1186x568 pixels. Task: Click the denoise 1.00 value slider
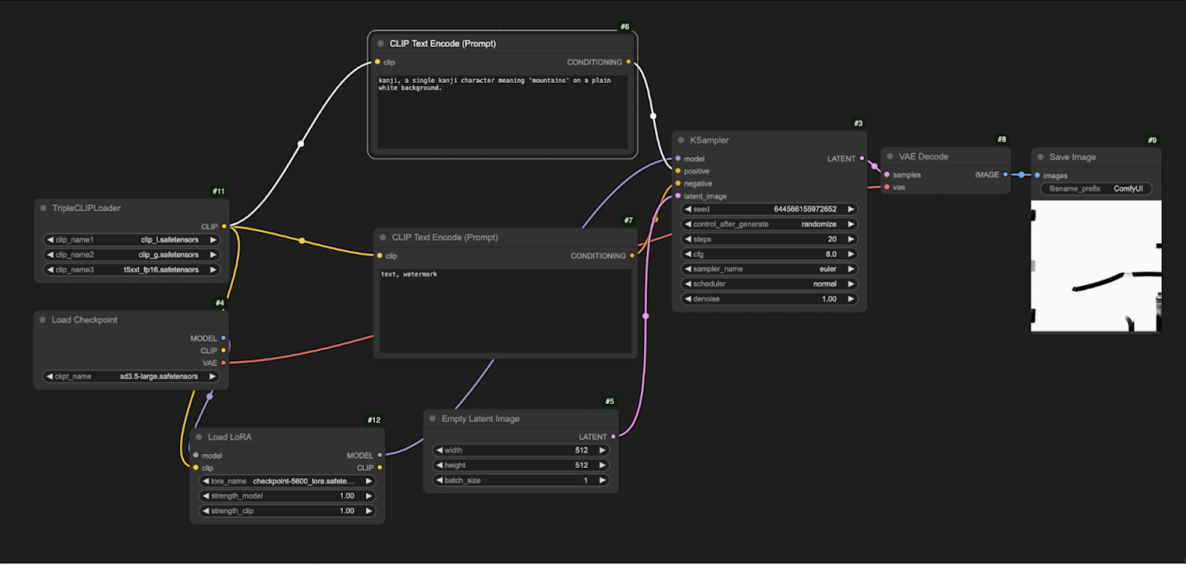769,299
